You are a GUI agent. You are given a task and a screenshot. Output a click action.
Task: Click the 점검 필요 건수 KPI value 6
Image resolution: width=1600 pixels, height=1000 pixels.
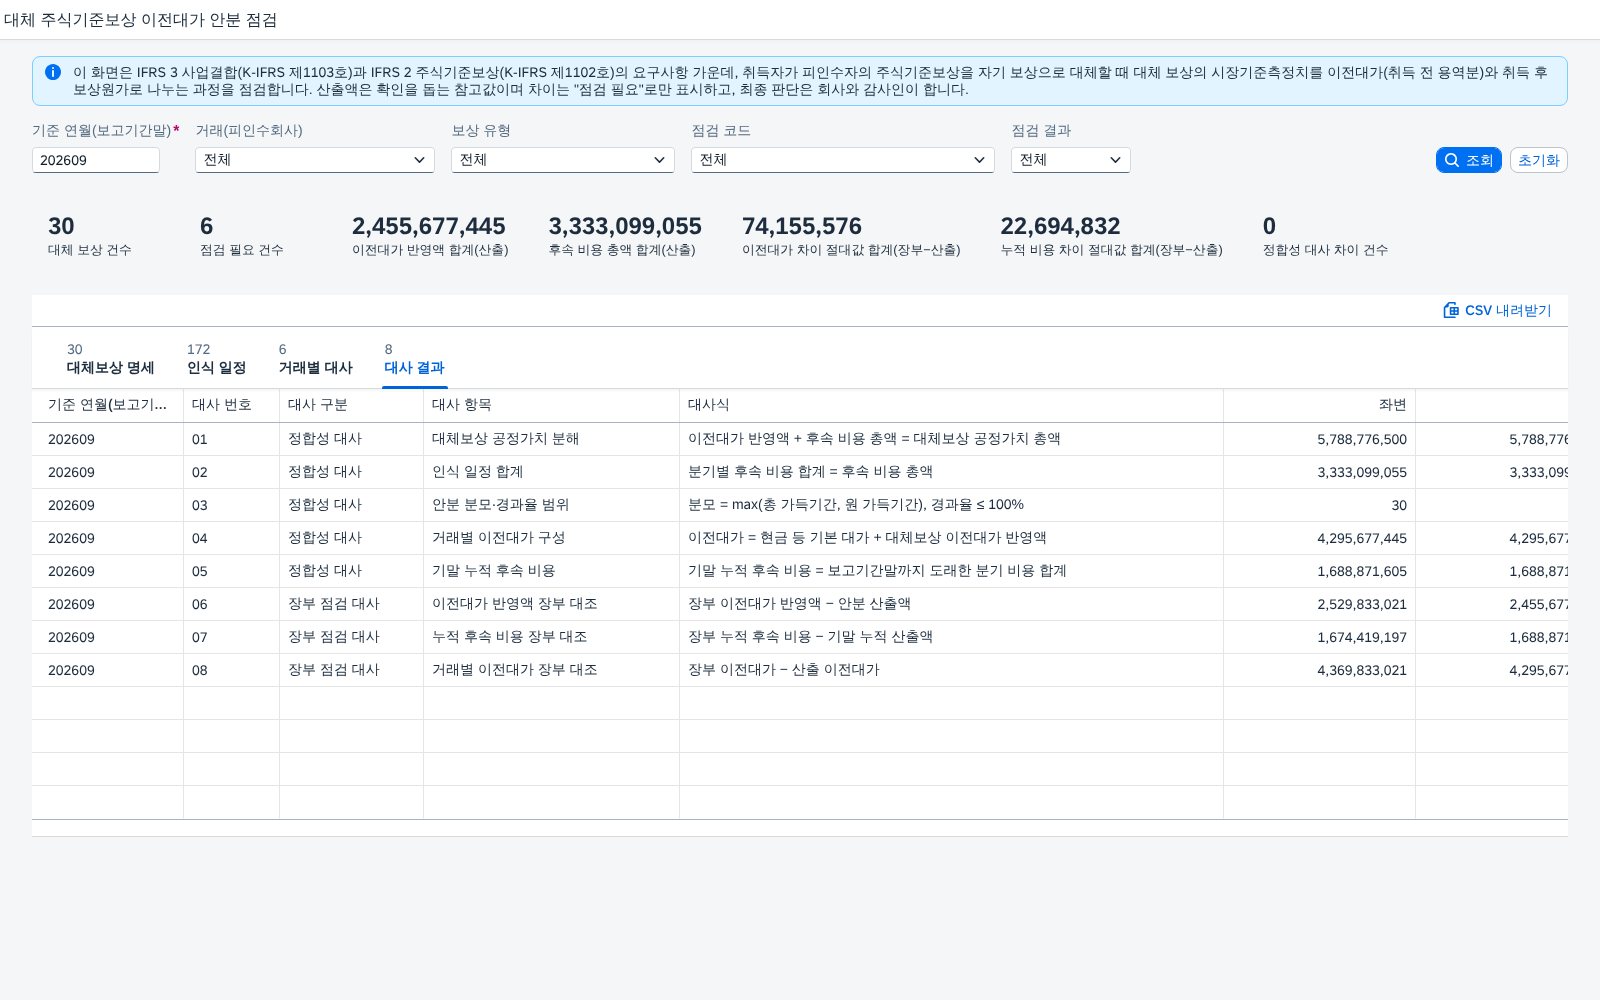point(206,226)
